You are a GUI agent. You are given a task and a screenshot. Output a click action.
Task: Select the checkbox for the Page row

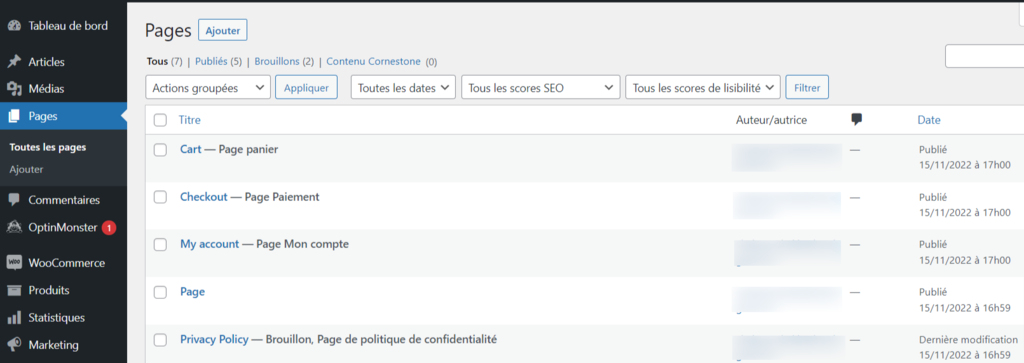[x=160, y=292]
